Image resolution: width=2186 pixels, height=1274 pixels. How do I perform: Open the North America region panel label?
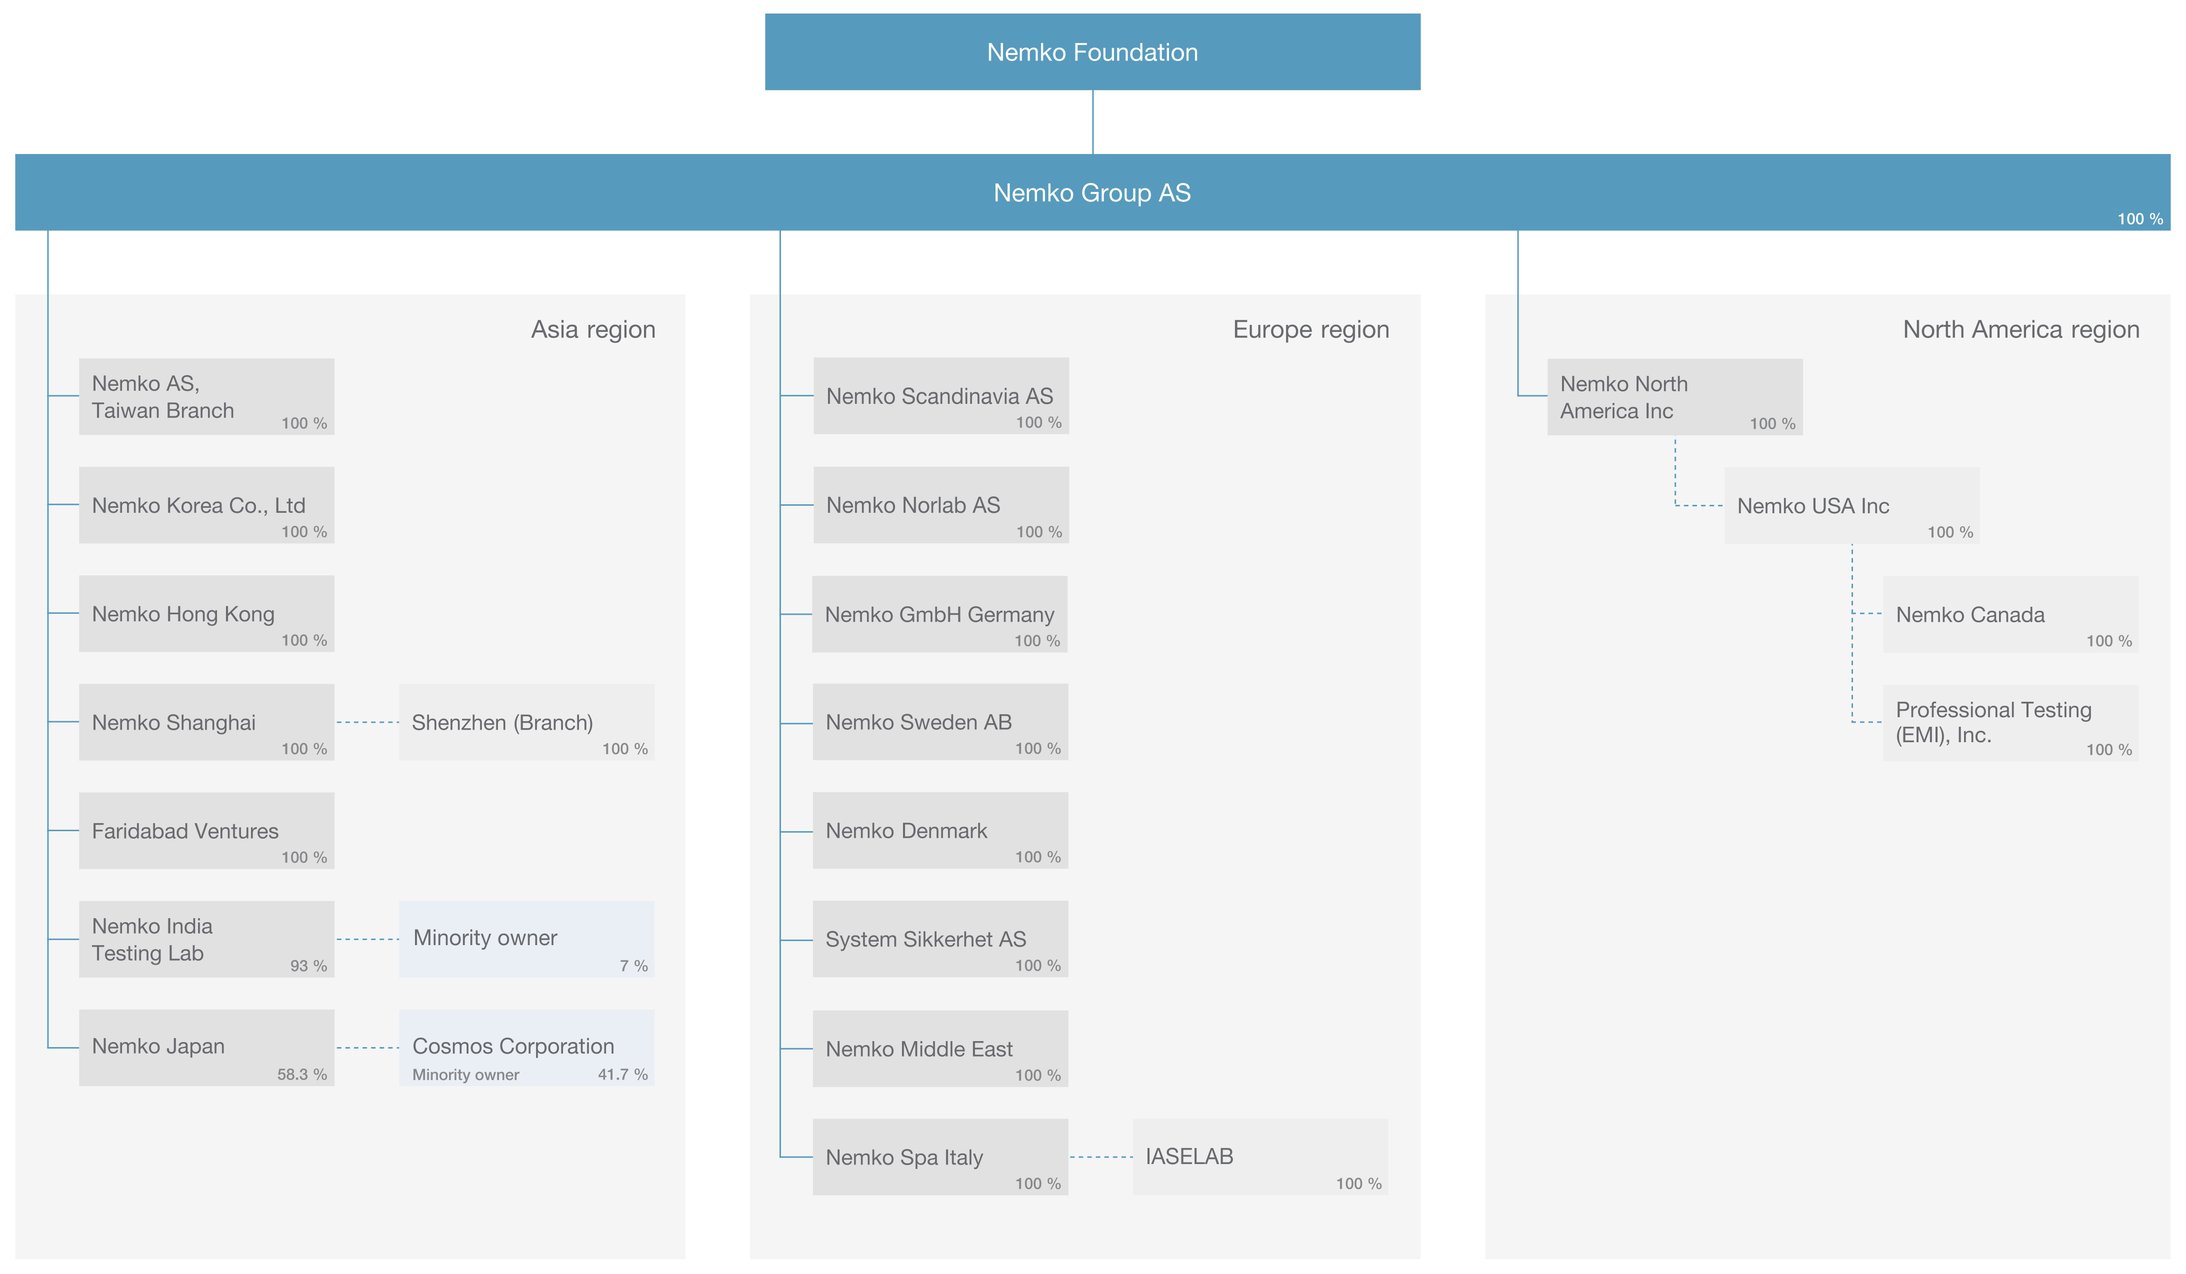pos(2020,329)
